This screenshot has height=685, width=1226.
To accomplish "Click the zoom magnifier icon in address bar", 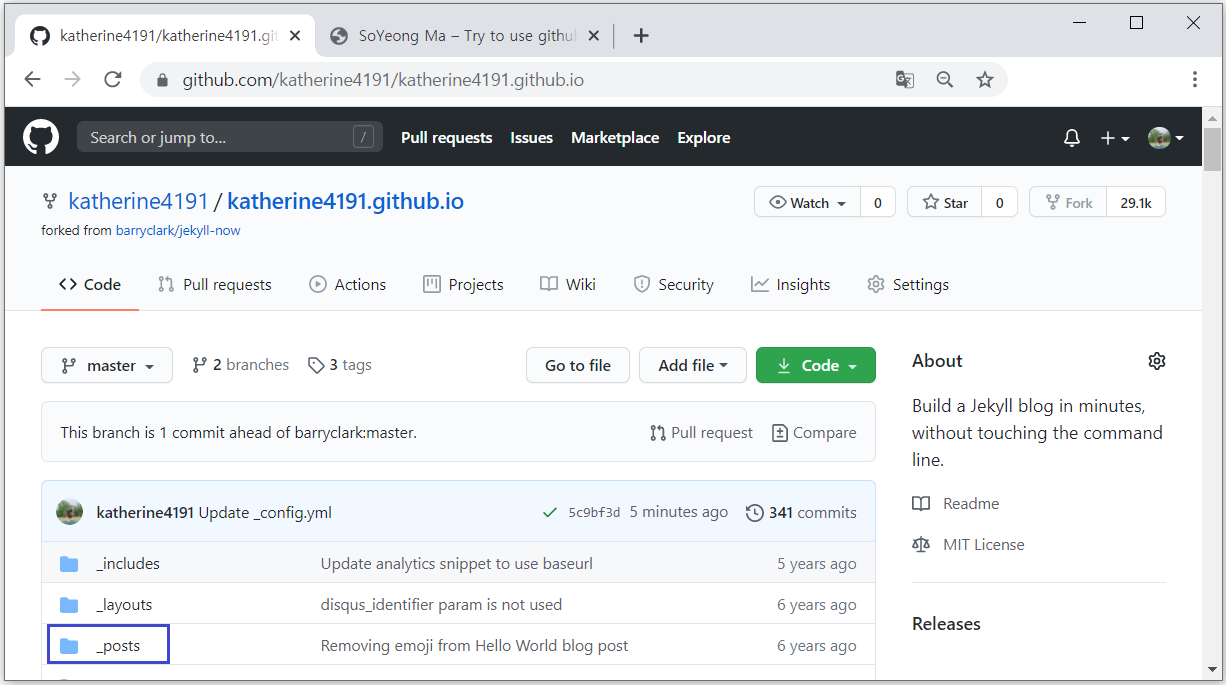I will click(x=945, y=79).
